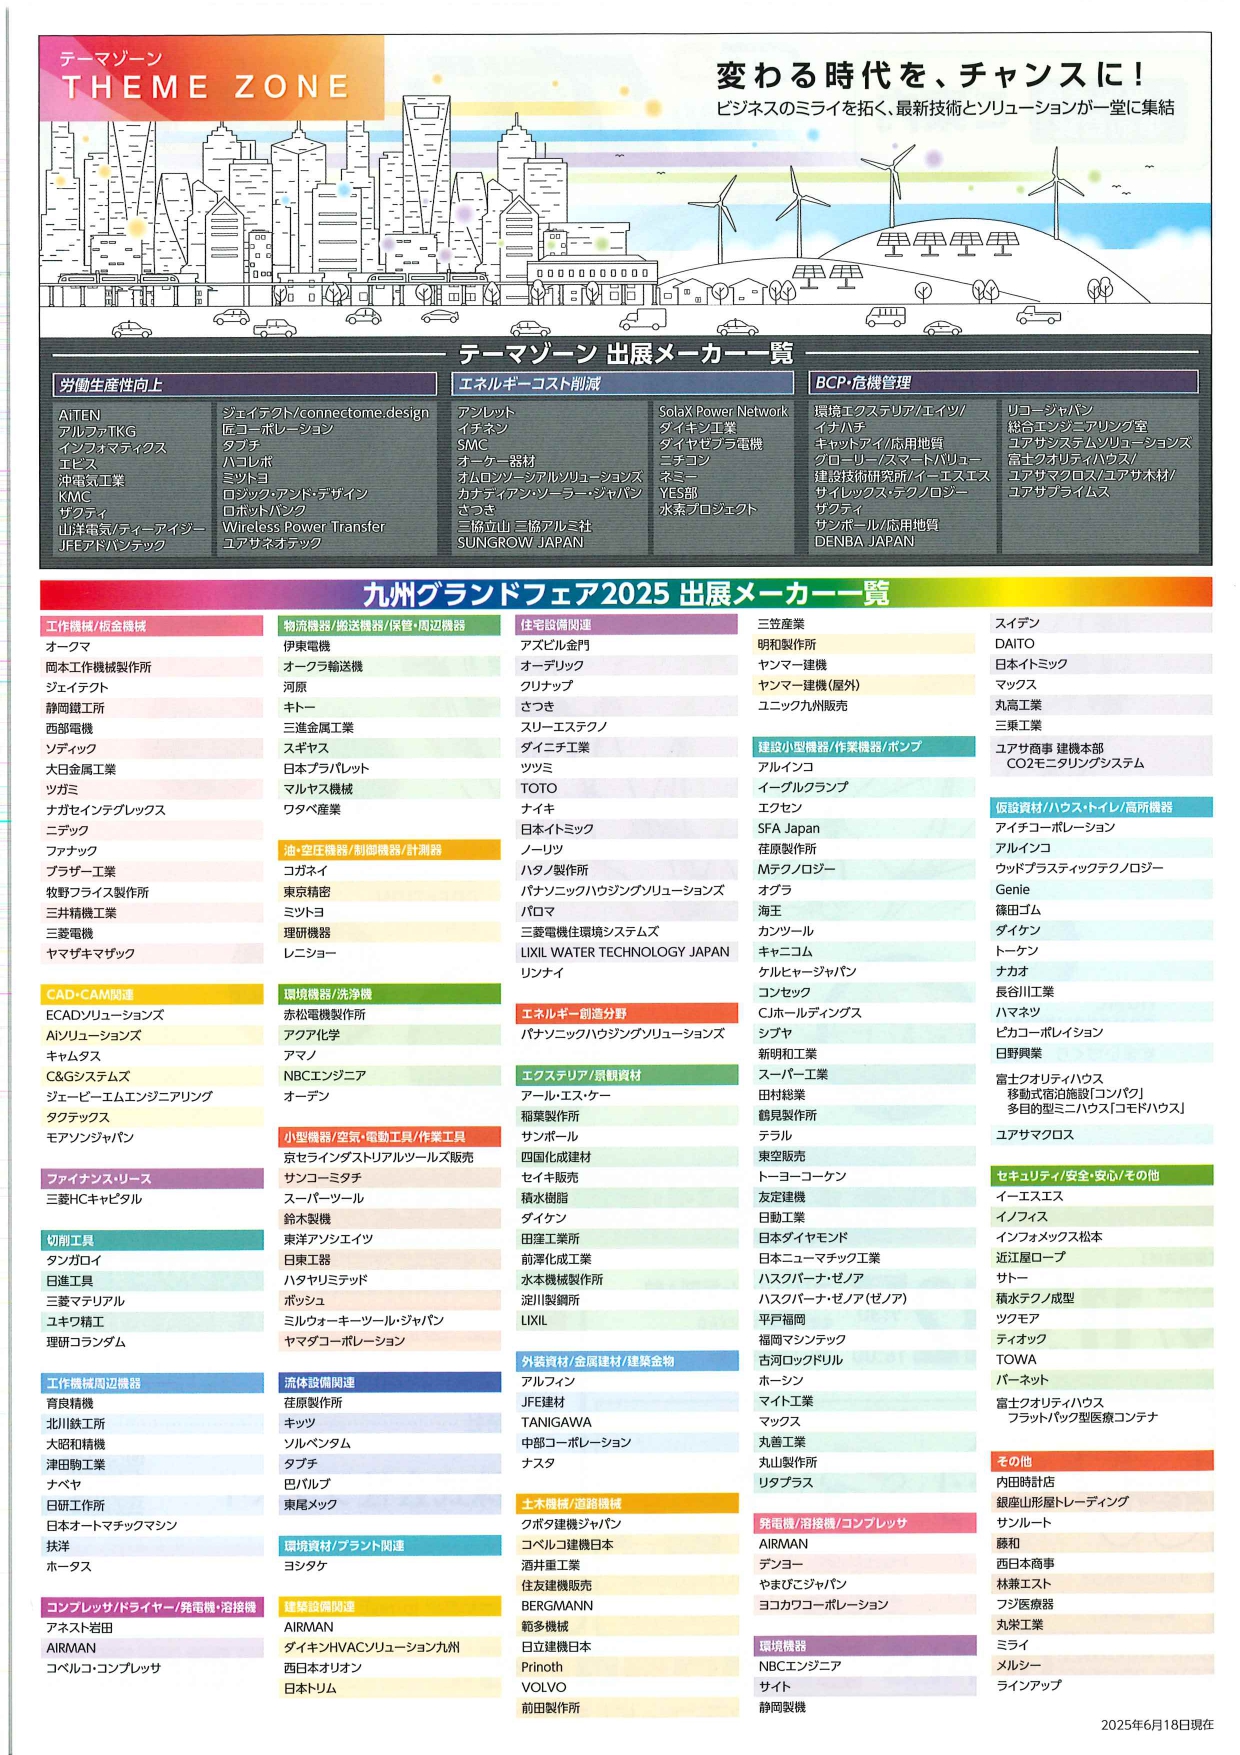This screenshot has height=1755, width=1240.
Task: Click the "VOLVO" row
Action: [627, 1687]
